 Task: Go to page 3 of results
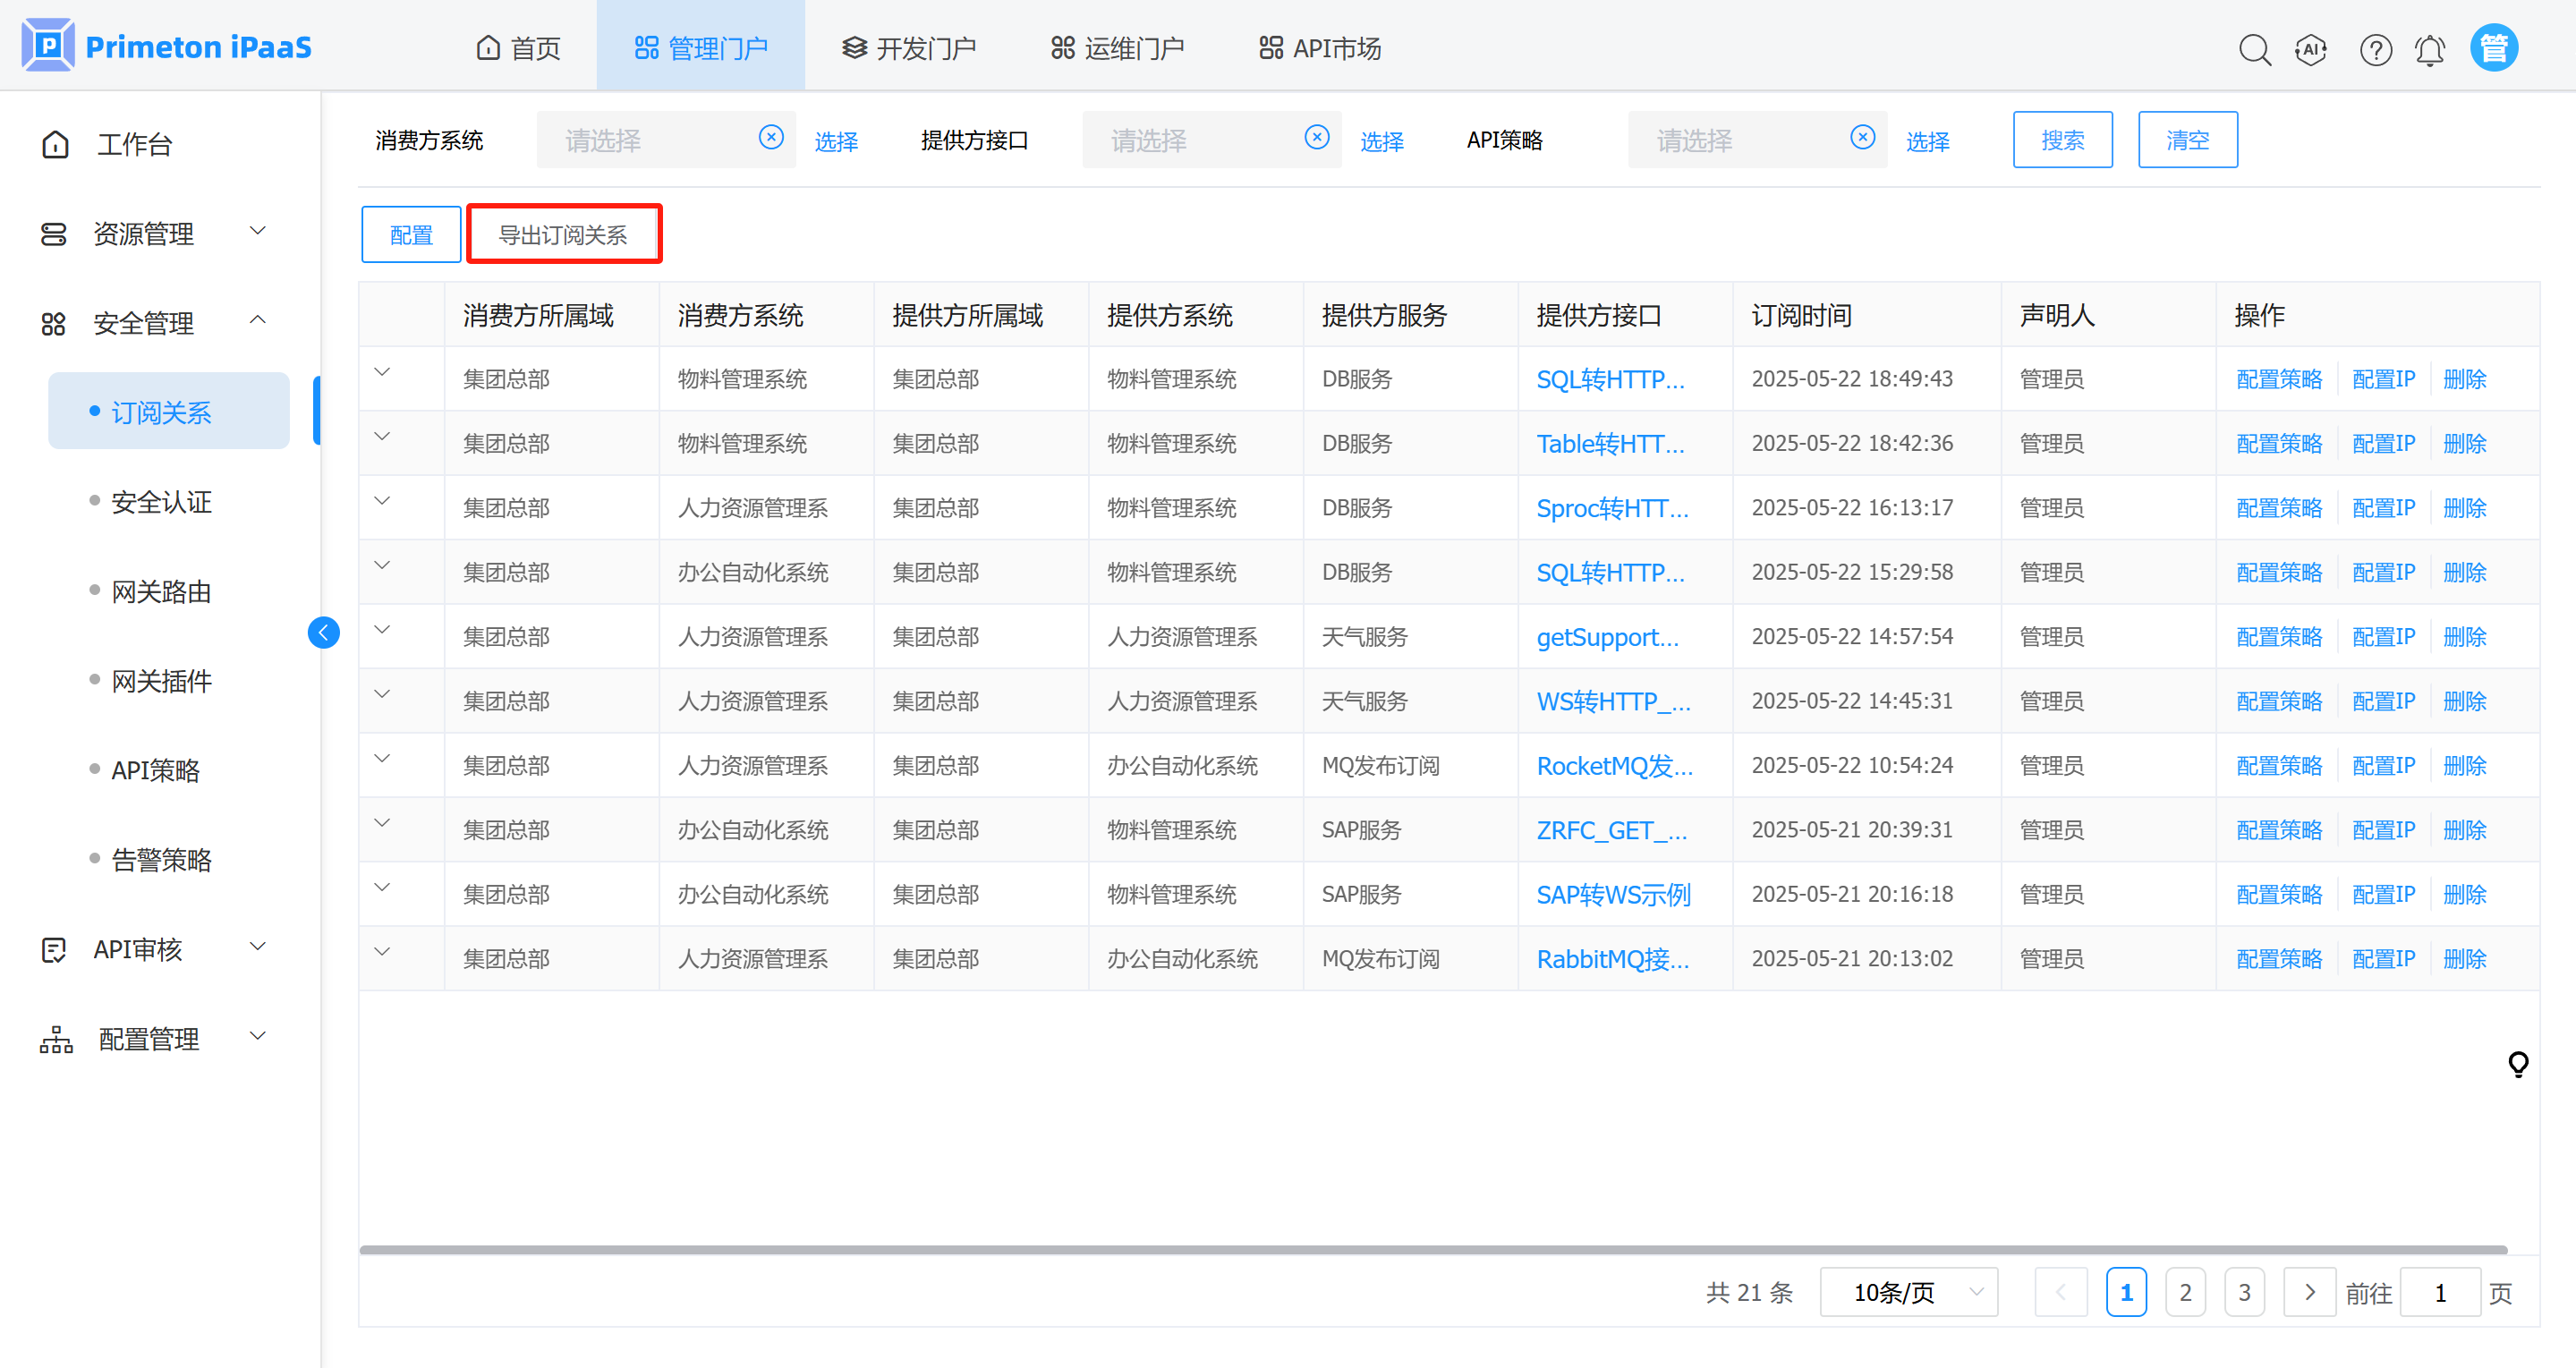(2244, 1292)
